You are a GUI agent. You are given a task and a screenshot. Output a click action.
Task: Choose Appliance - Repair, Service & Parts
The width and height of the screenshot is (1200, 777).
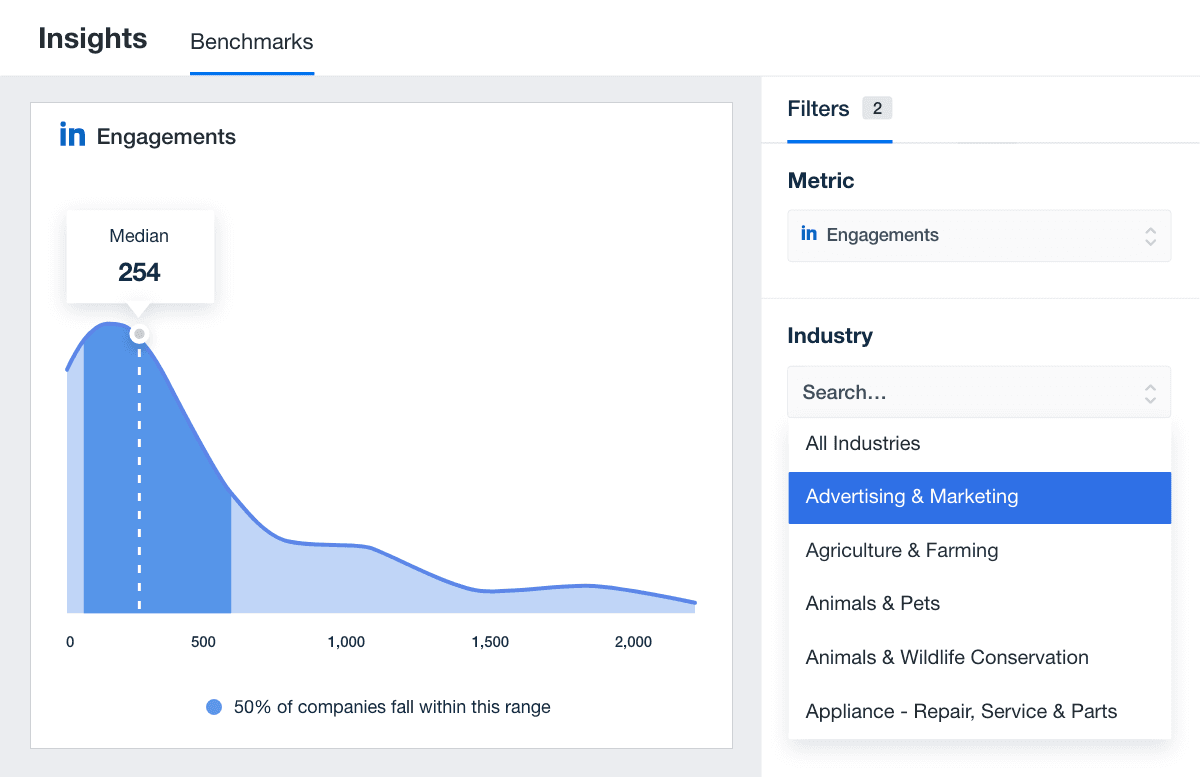tap(960, 711)
